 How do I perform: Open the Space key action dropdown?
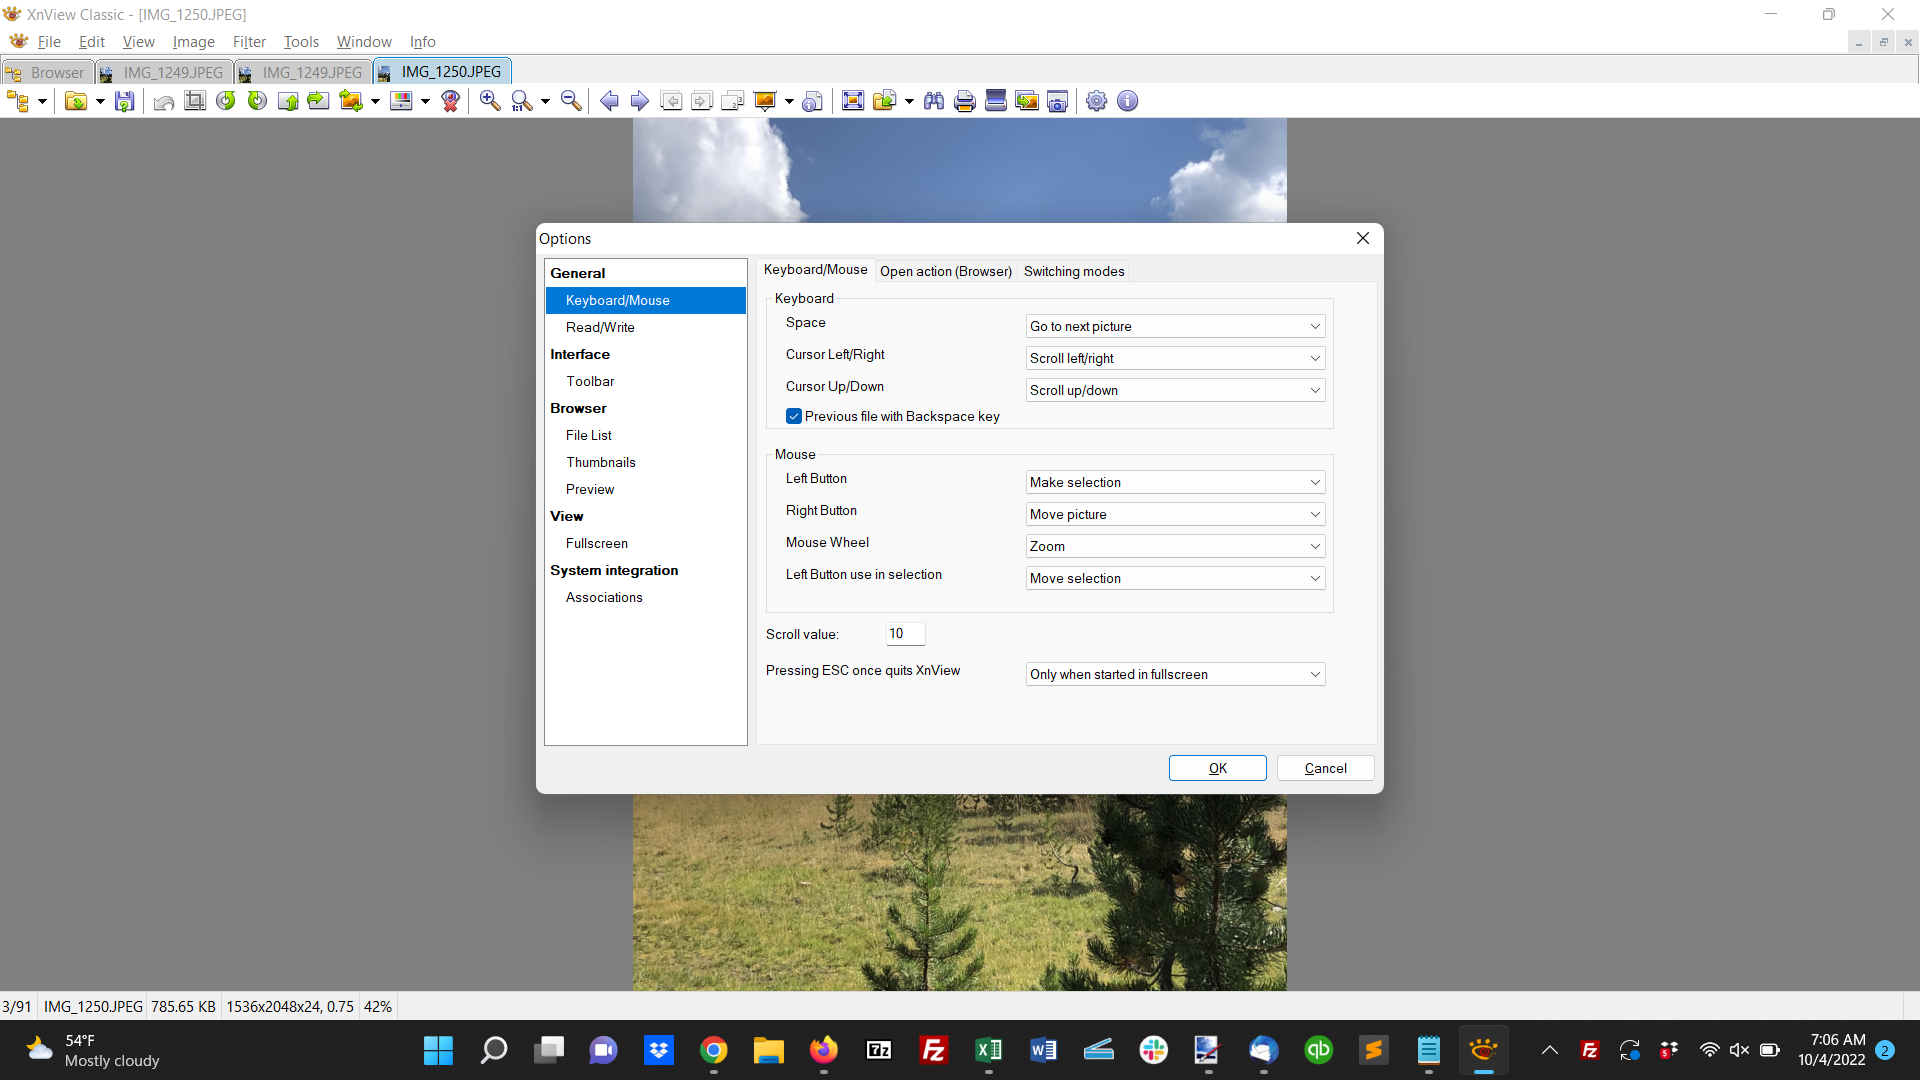tap(1175, 326)
